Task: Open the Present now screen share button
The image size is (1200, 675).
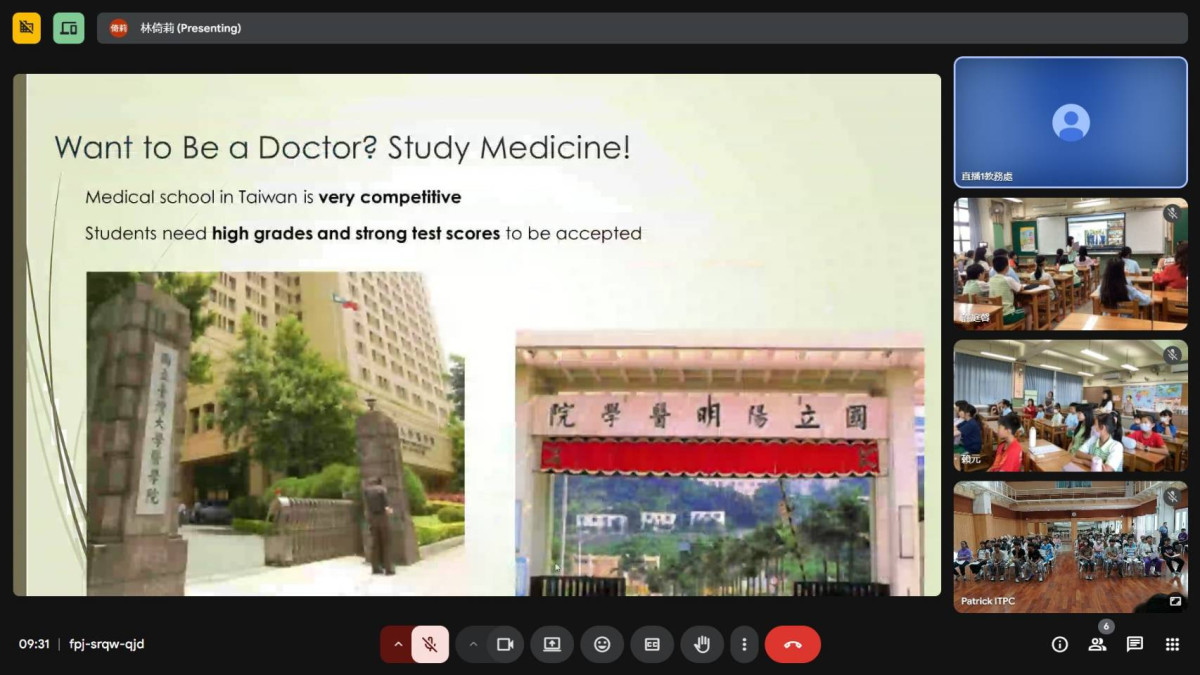Action: click(552, 645)
